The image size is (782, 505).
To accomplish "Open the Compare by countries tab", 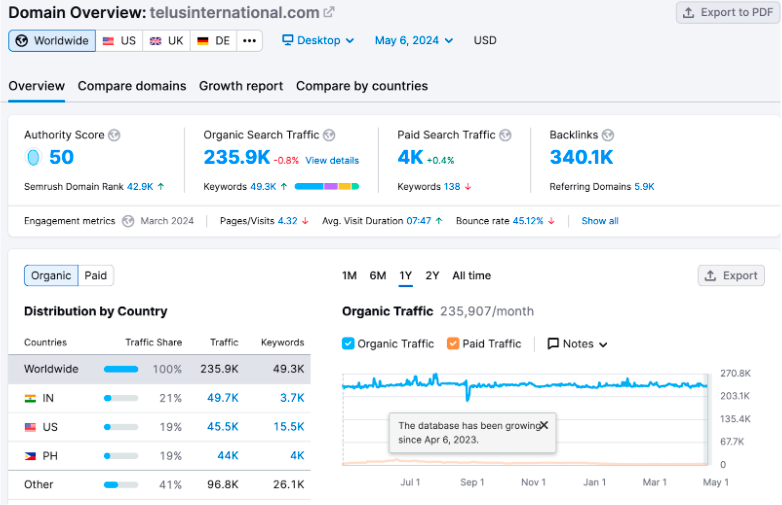I will [362, 86].
